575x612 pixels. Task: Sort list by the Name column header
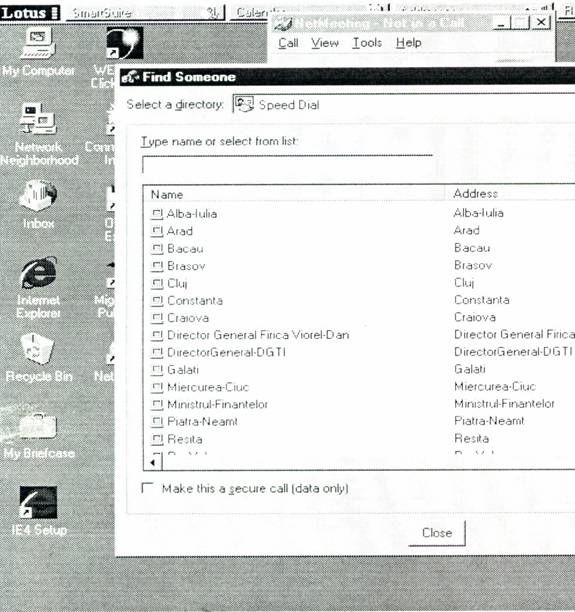click(x=294, y=194)
